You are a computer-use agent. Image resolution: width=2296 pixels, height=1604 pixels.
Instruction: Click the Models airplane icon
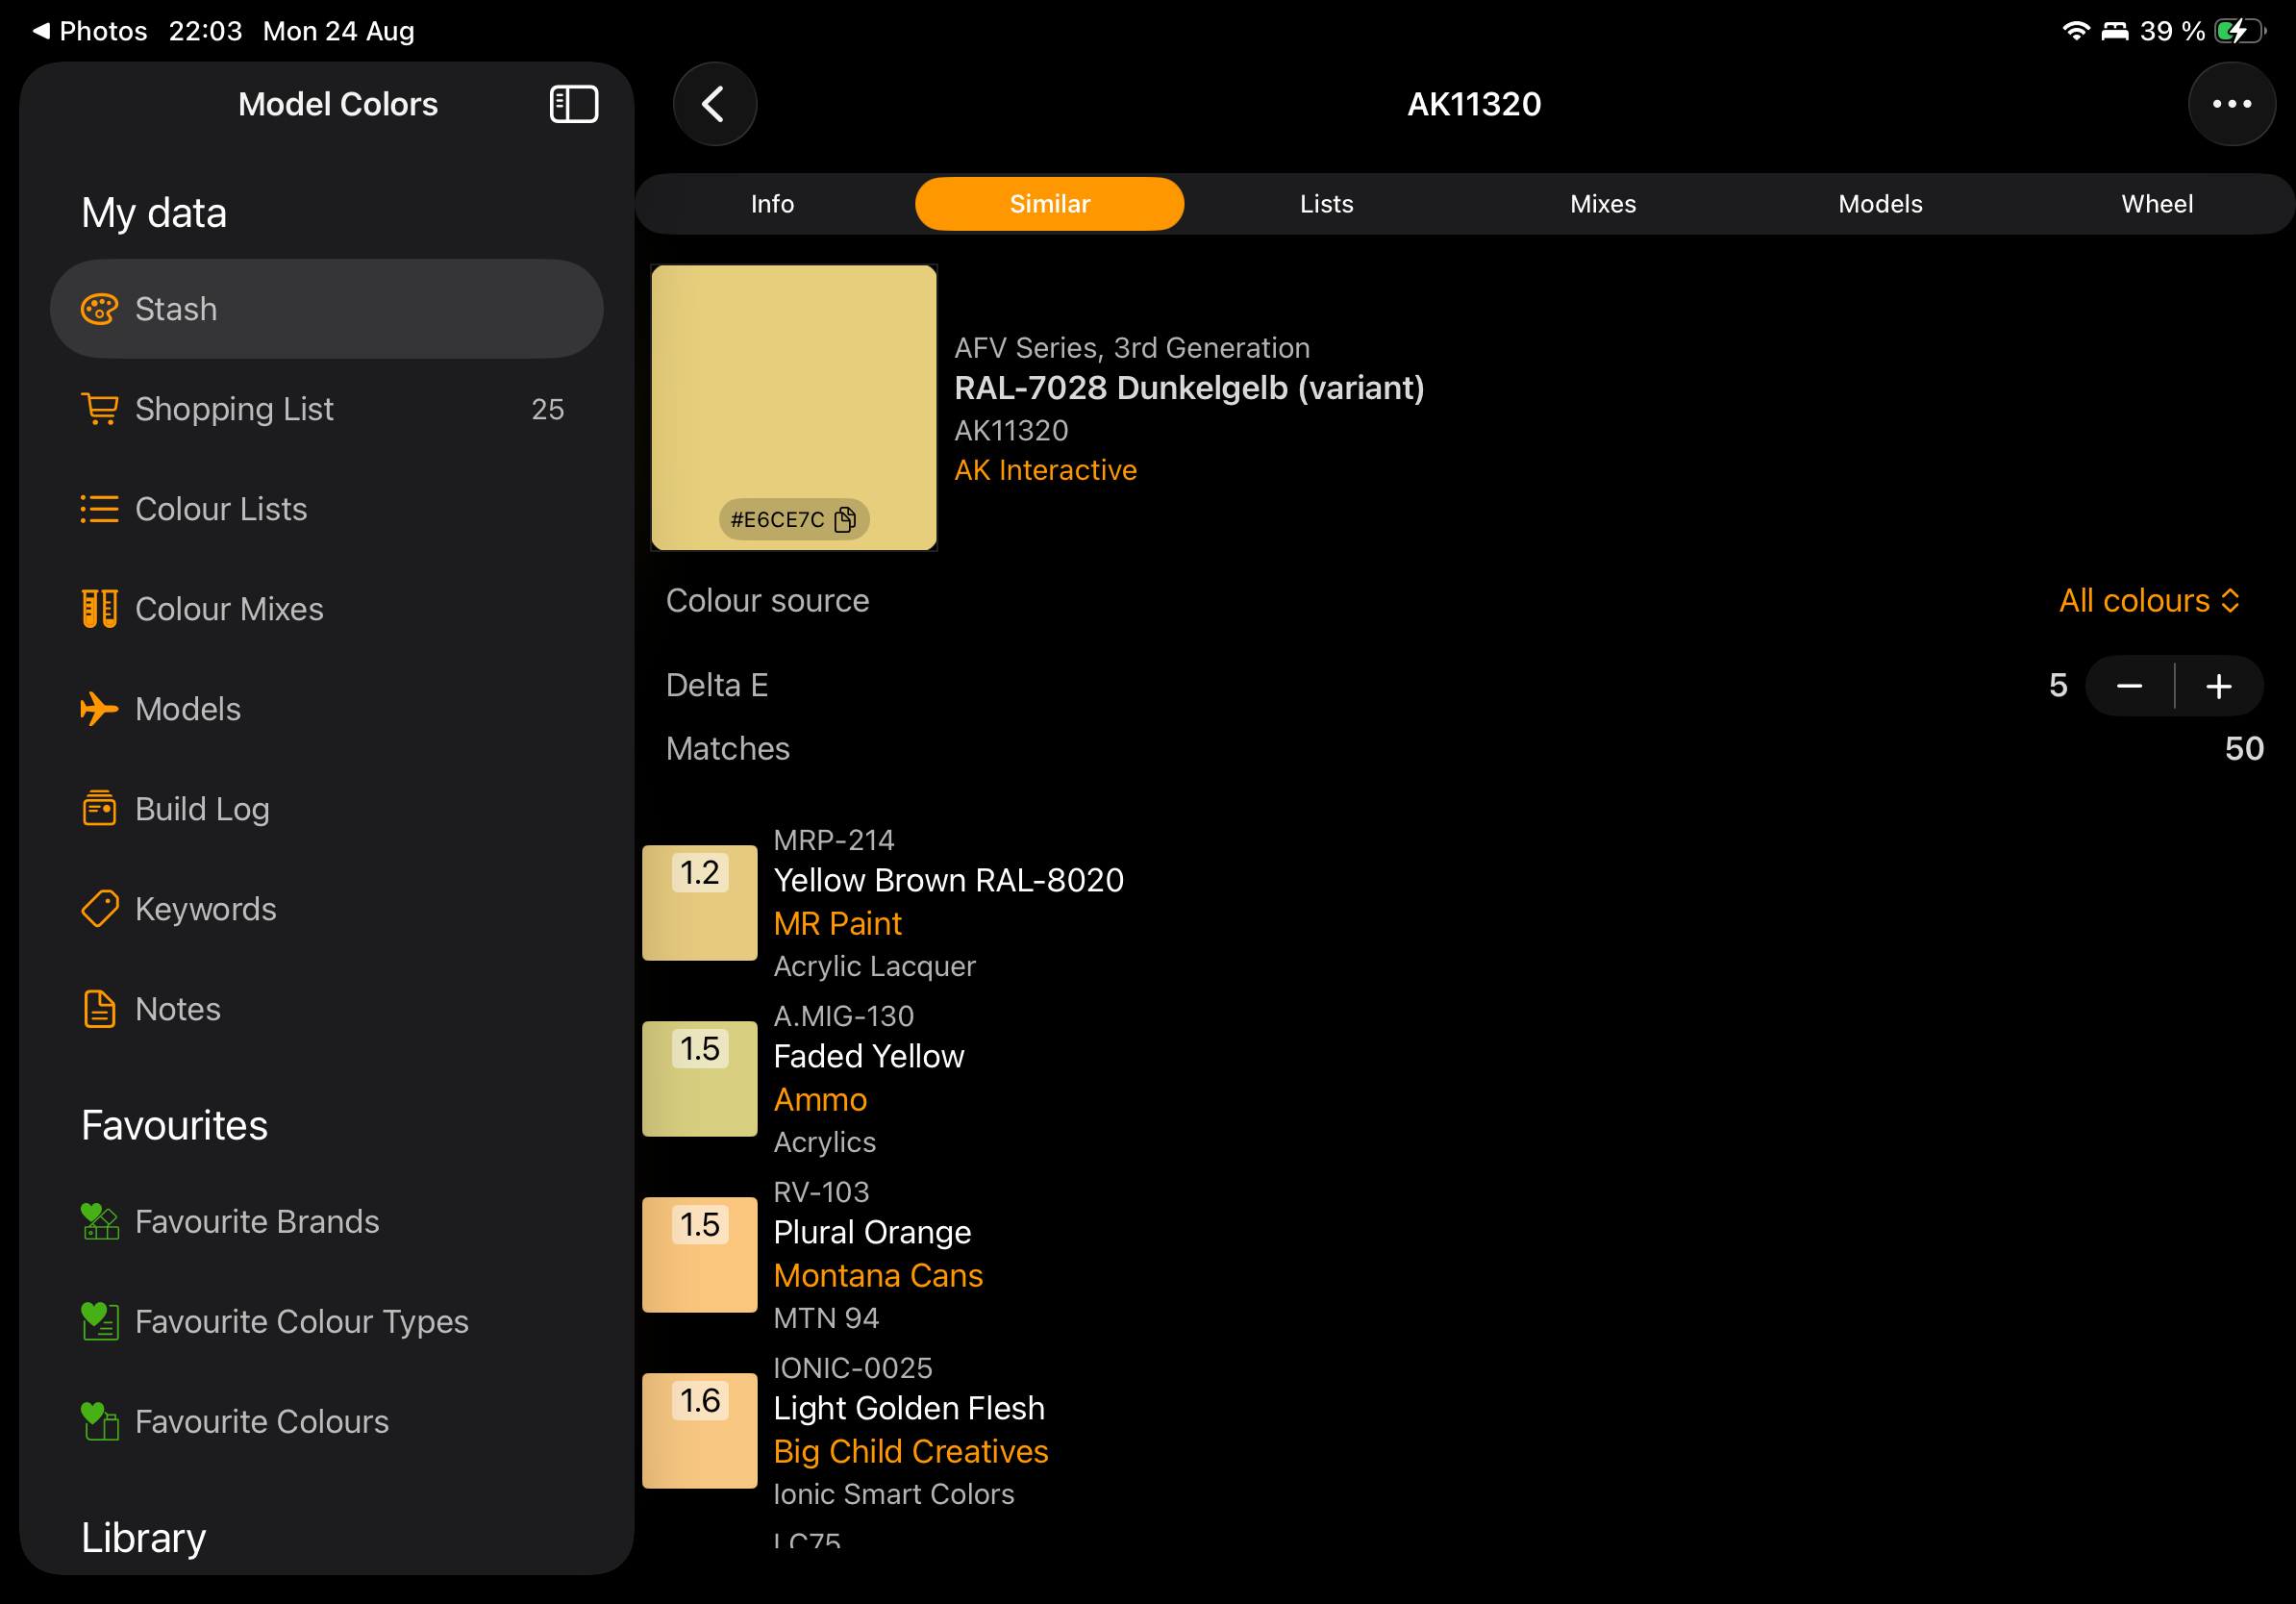click(x=99, y=709)
